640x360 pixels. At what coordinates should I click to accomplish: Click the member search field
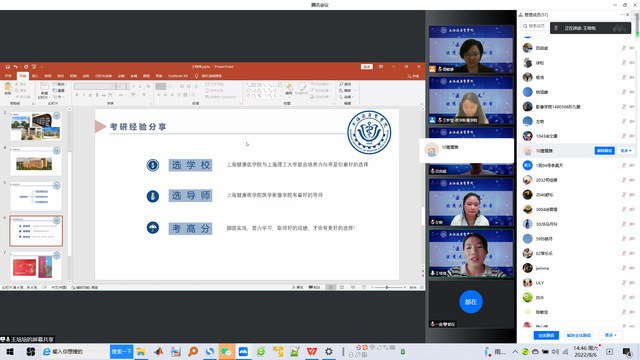tap(535, 26)
